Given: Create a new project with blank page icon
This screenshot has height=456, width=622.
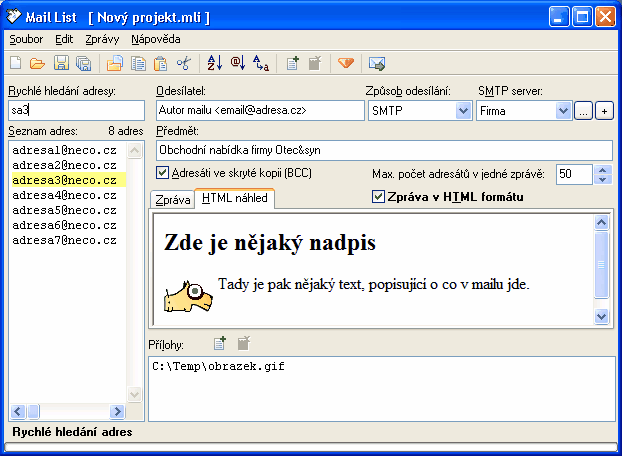Looking at the screenshot, I should point(15,63).
